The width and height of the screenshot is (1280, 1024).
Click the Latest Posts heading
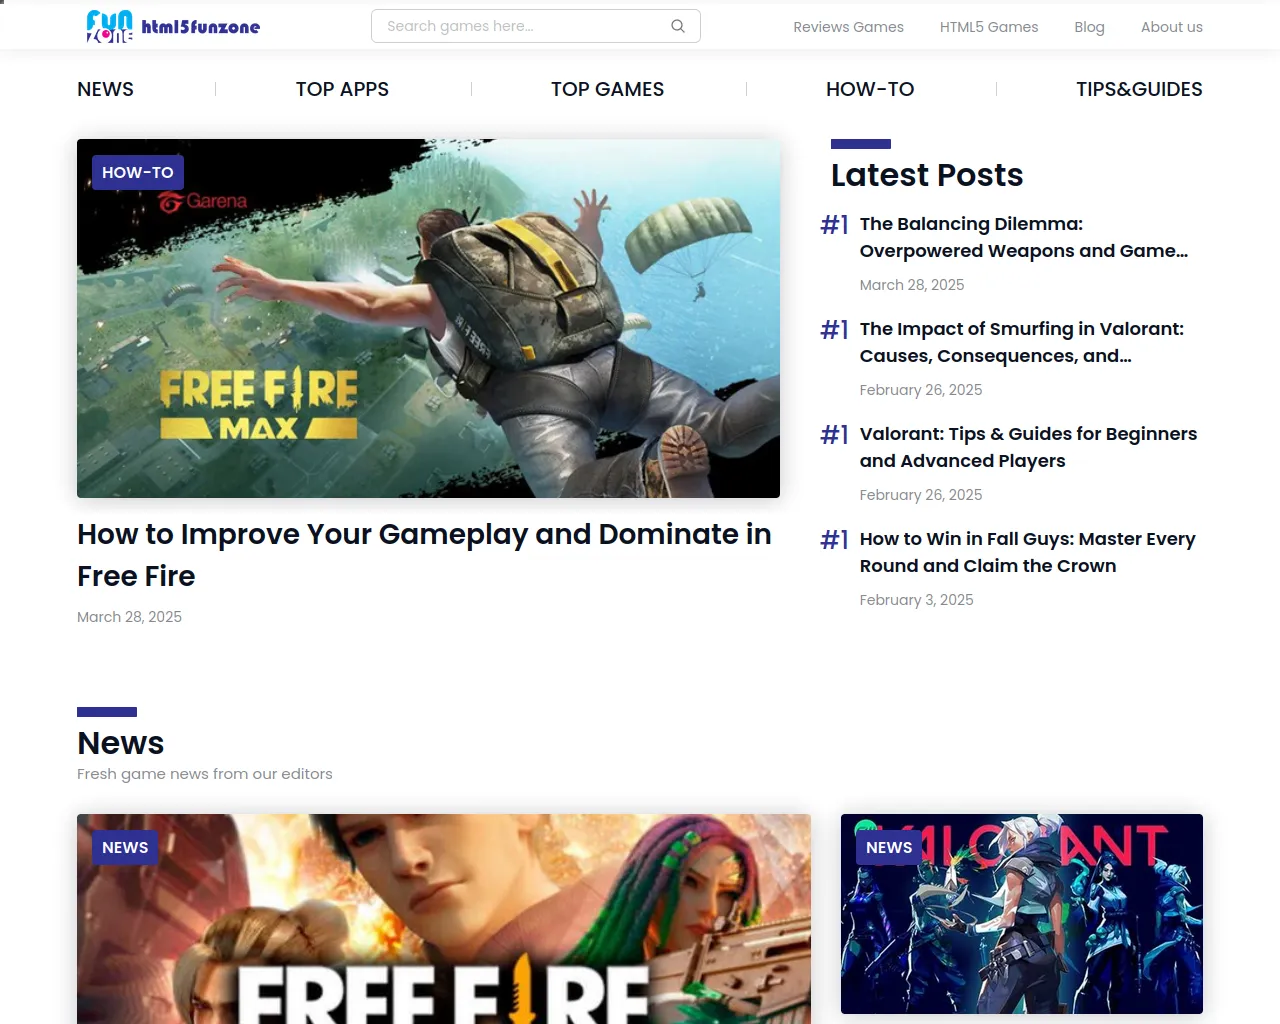pos(927,175)
